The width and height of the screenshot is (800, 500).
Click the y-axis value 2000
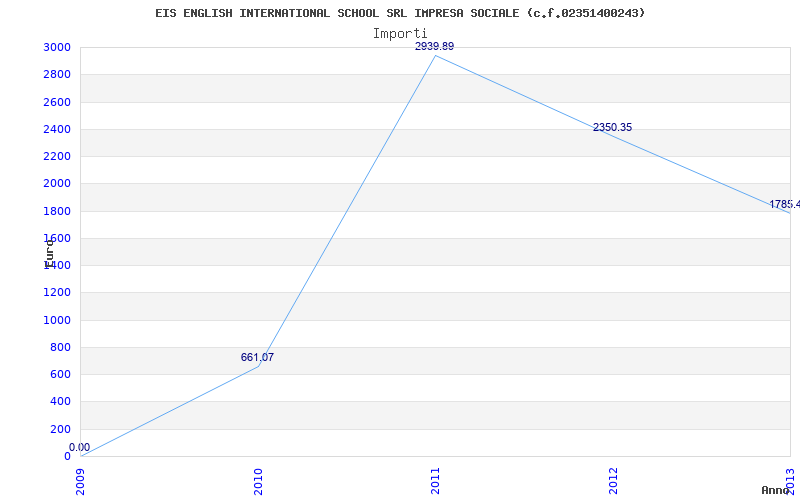click(x=58, y=184)
